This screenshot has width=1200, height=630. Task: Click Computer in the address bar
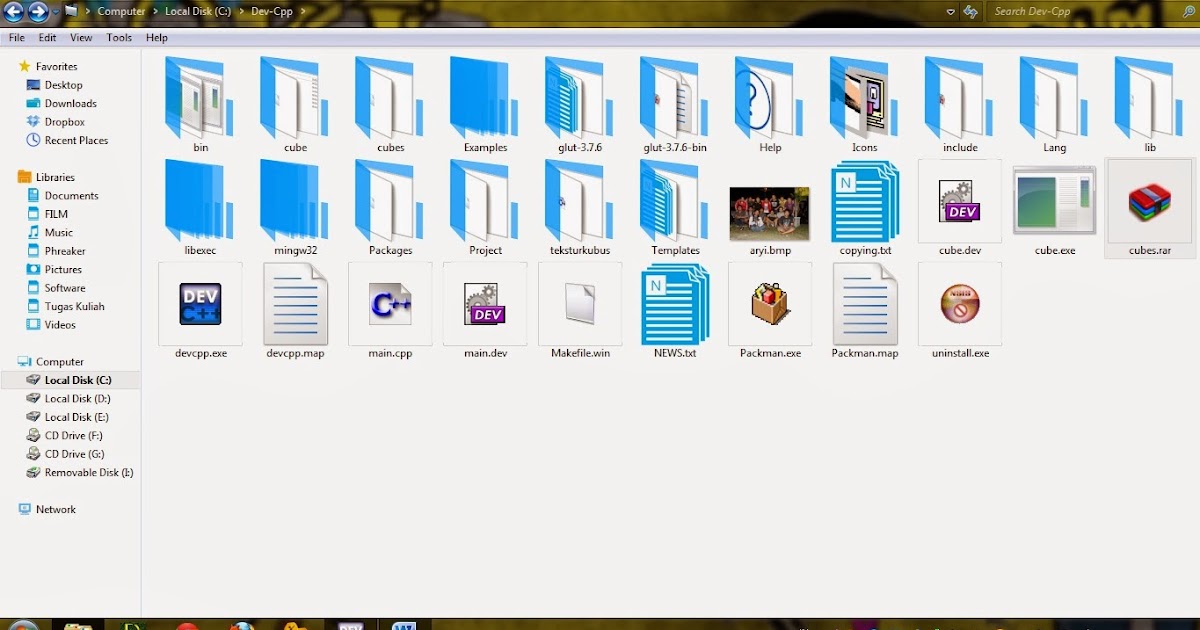click(121, 12)
